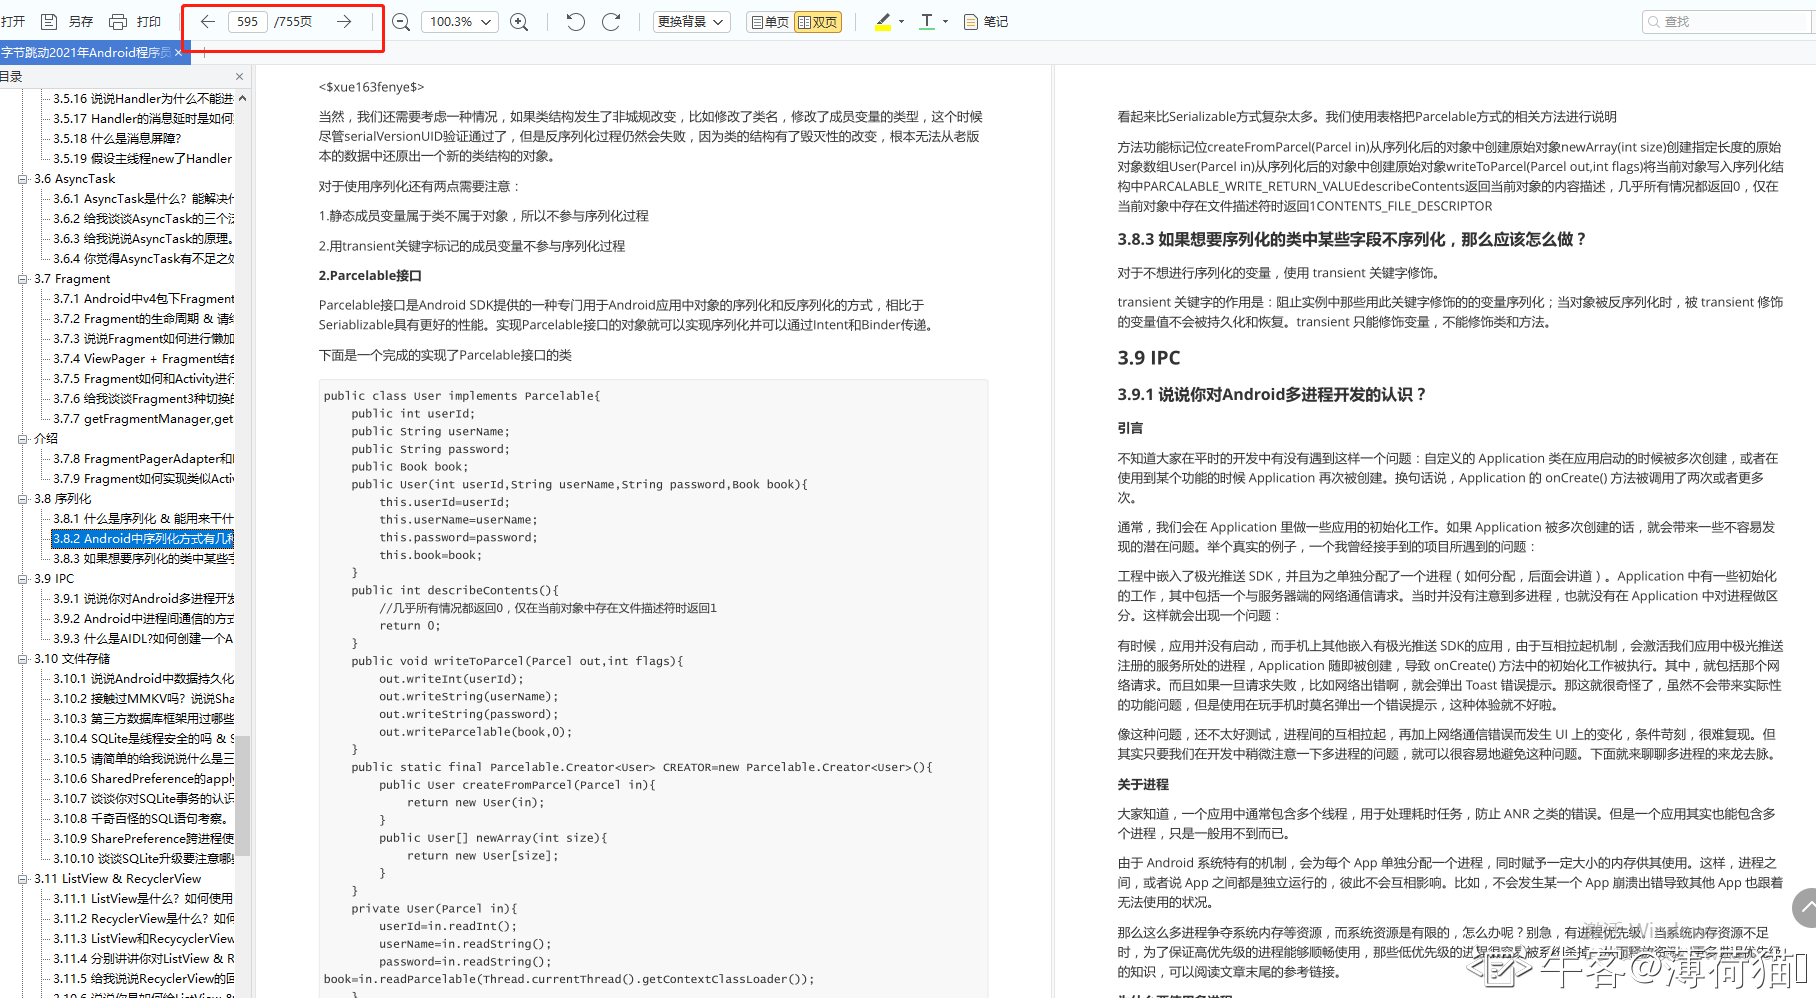The image size is (1816, 998).
Task: Close the 目录 sidebar panel
Action: (x=239, y=76)
